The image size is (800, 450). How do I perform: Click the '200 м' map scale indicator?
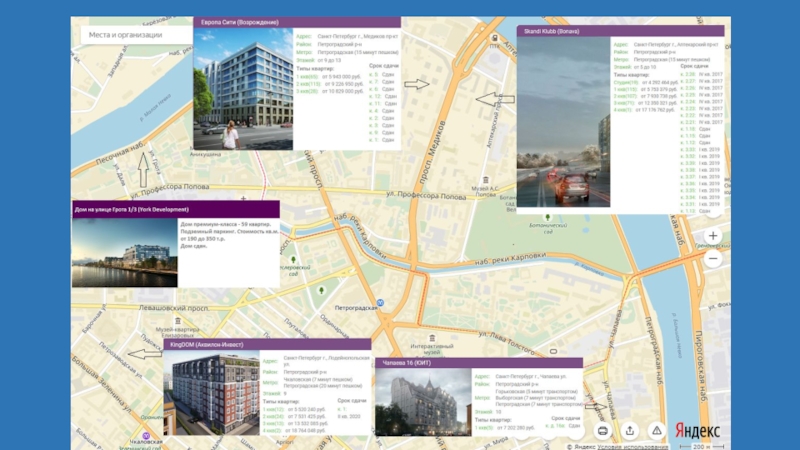pyautogui.click(x=702, y=446)
